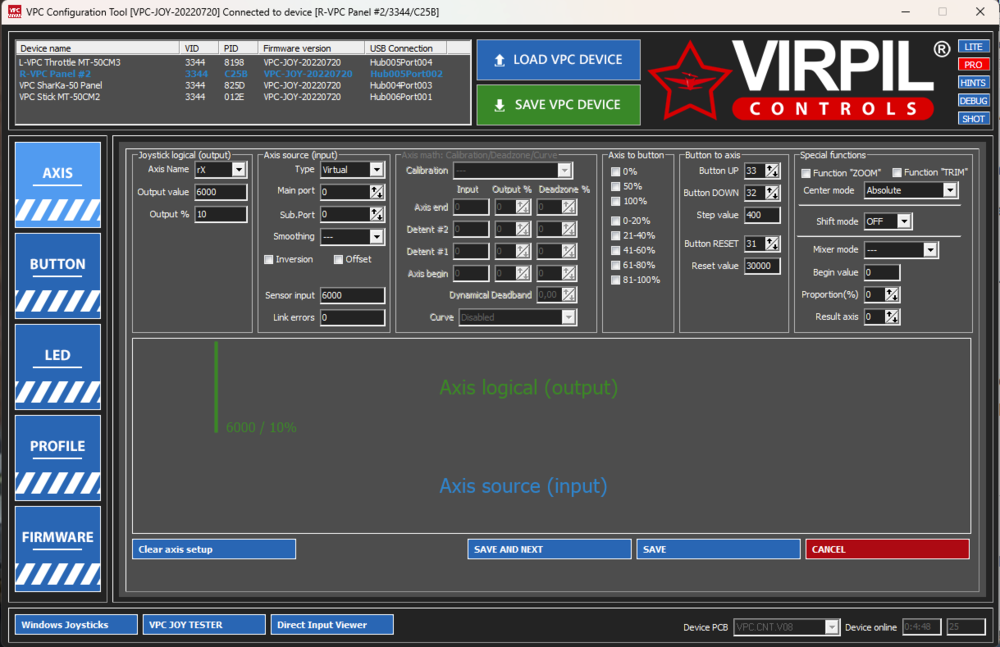
Task: Click the Button DOWN +/- stepper icon
Action: pos(772,193)
